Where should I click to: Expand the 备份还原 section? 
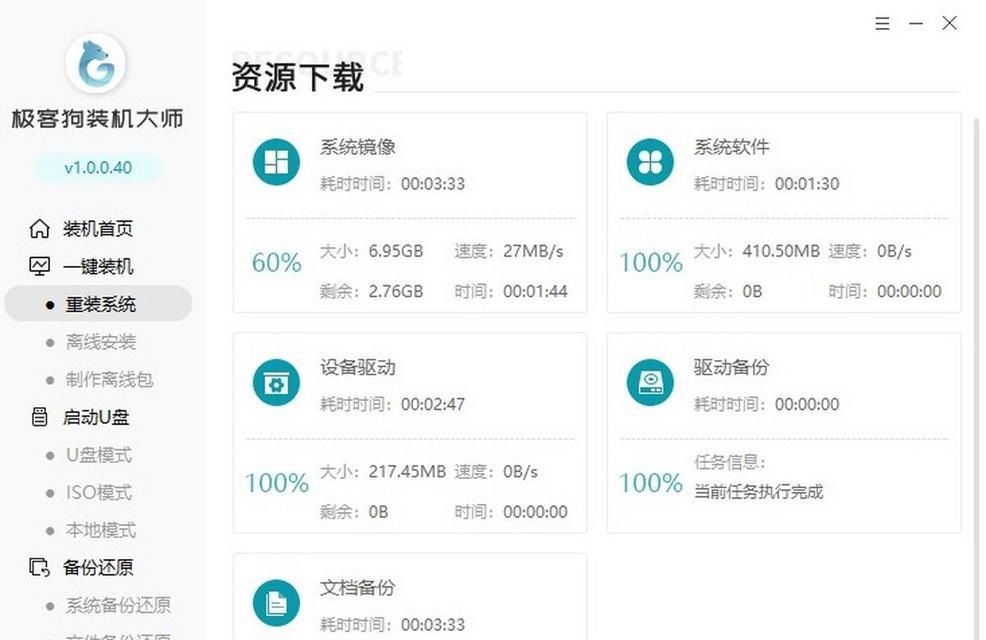pyautogui.click(x=97, y=567)
